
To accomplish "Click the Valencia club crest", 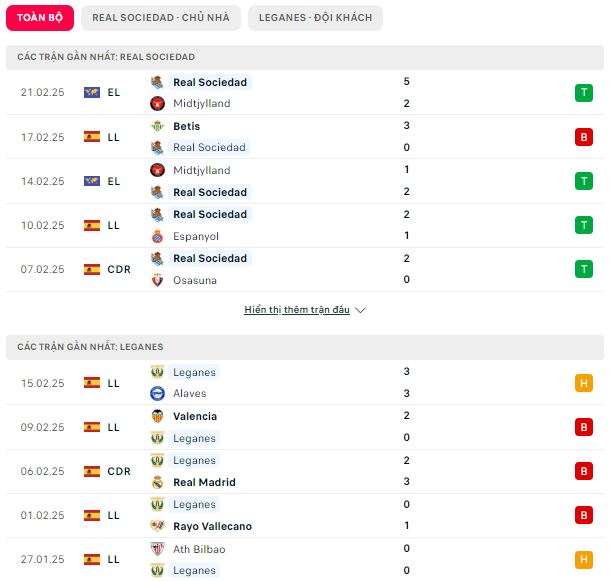I will click(x=157, y=416).
